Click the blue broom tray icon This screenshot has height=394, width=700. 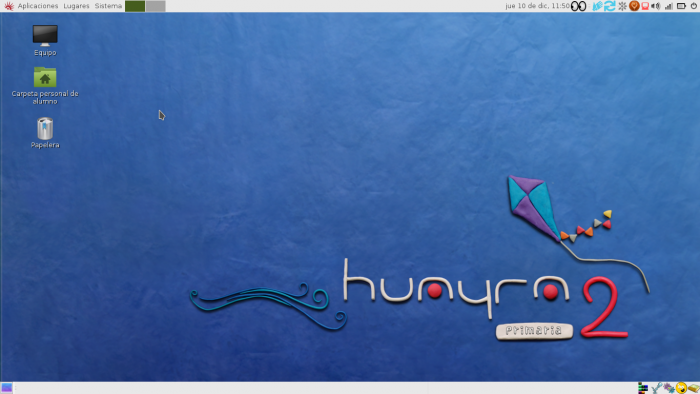pos(597,6)
